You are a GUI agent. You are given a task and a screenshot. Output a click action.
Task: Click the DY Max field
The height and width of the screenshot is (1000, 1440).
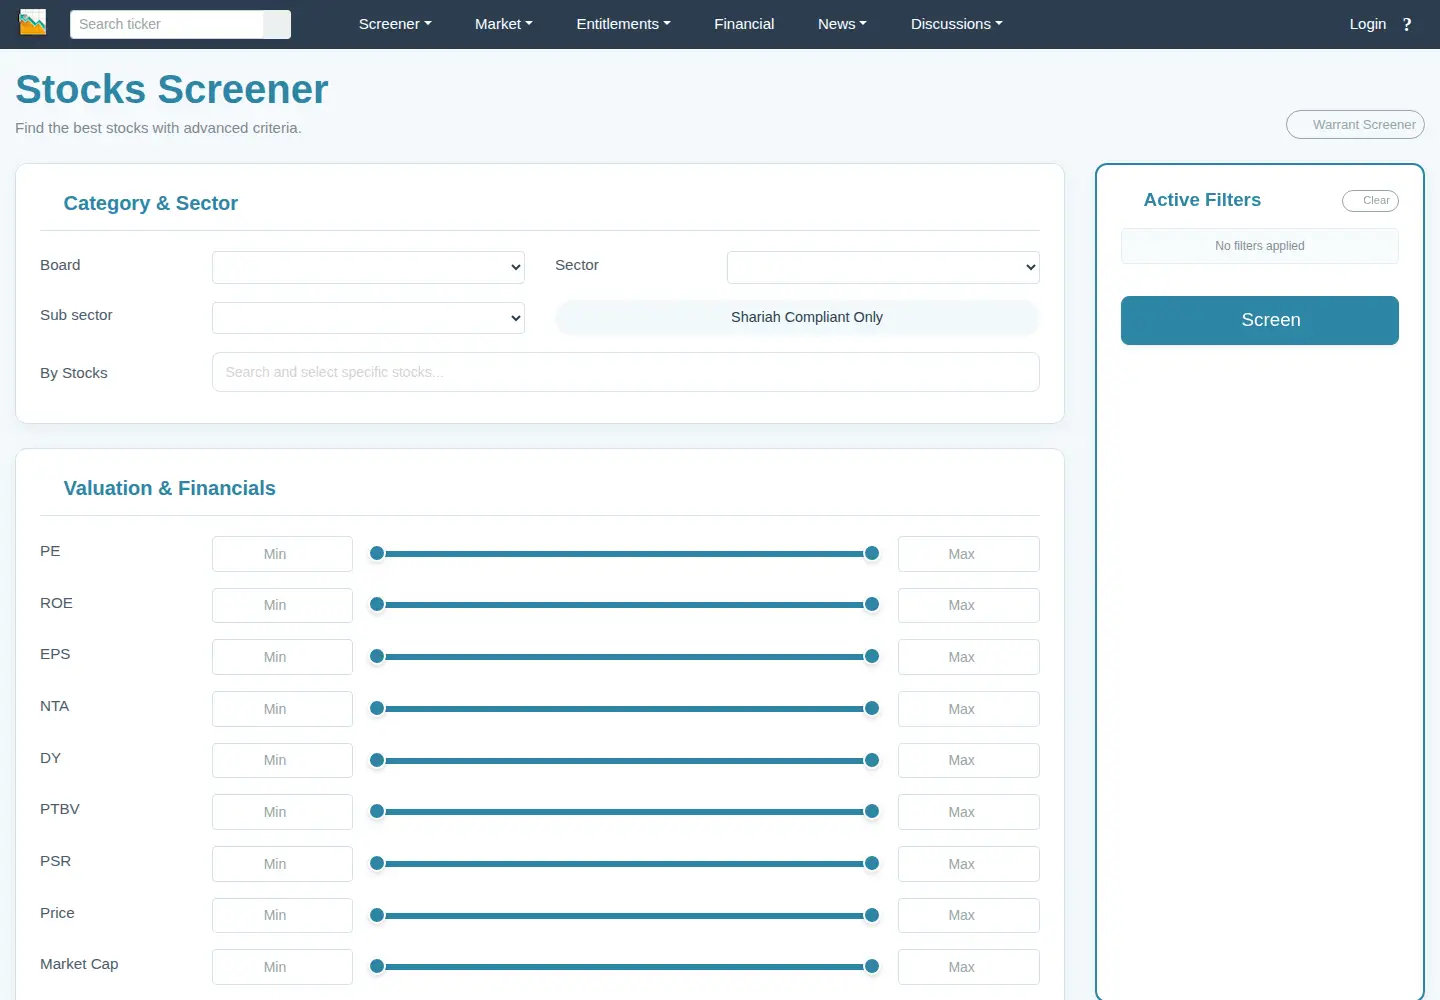pos(968,760)
